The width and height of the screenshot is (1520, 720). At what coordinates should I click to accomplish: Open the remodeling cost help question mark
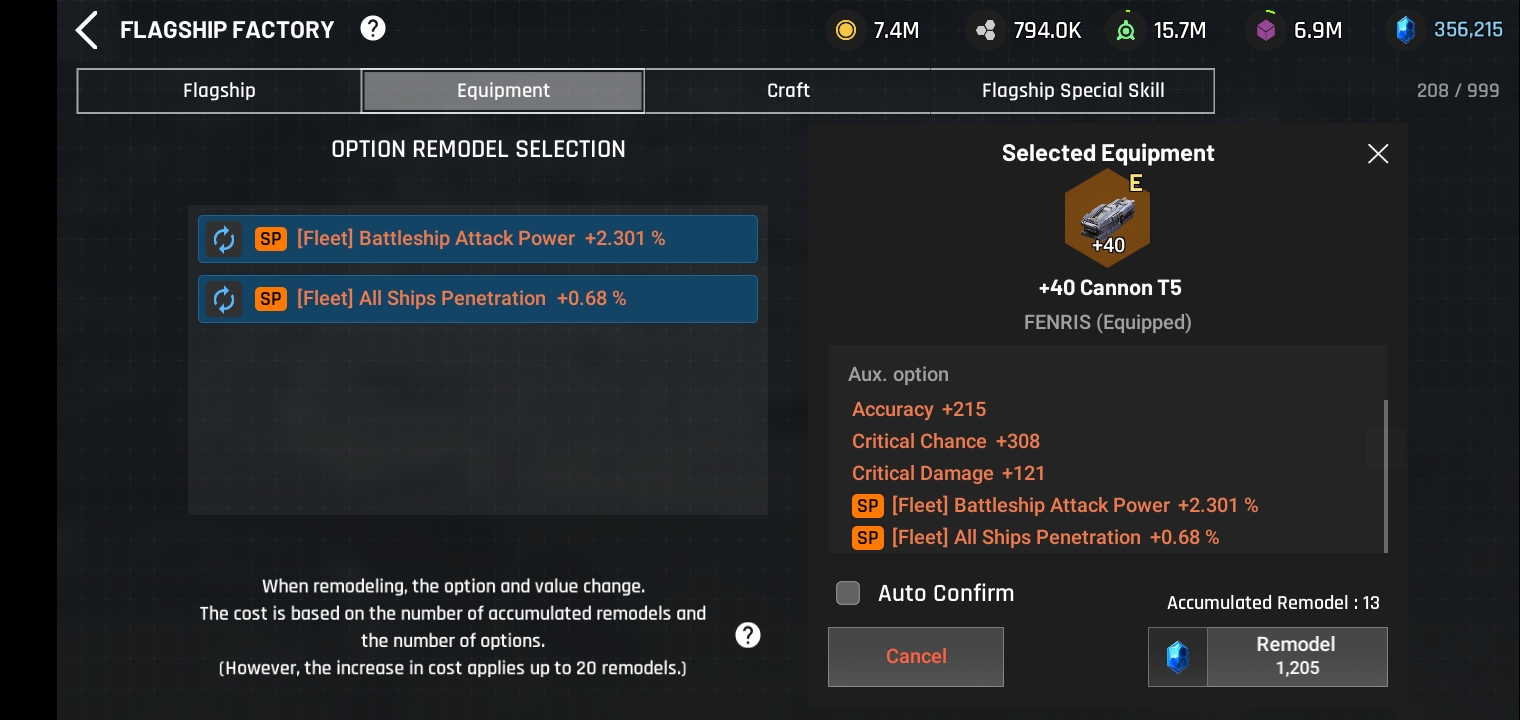click(748, 635)
